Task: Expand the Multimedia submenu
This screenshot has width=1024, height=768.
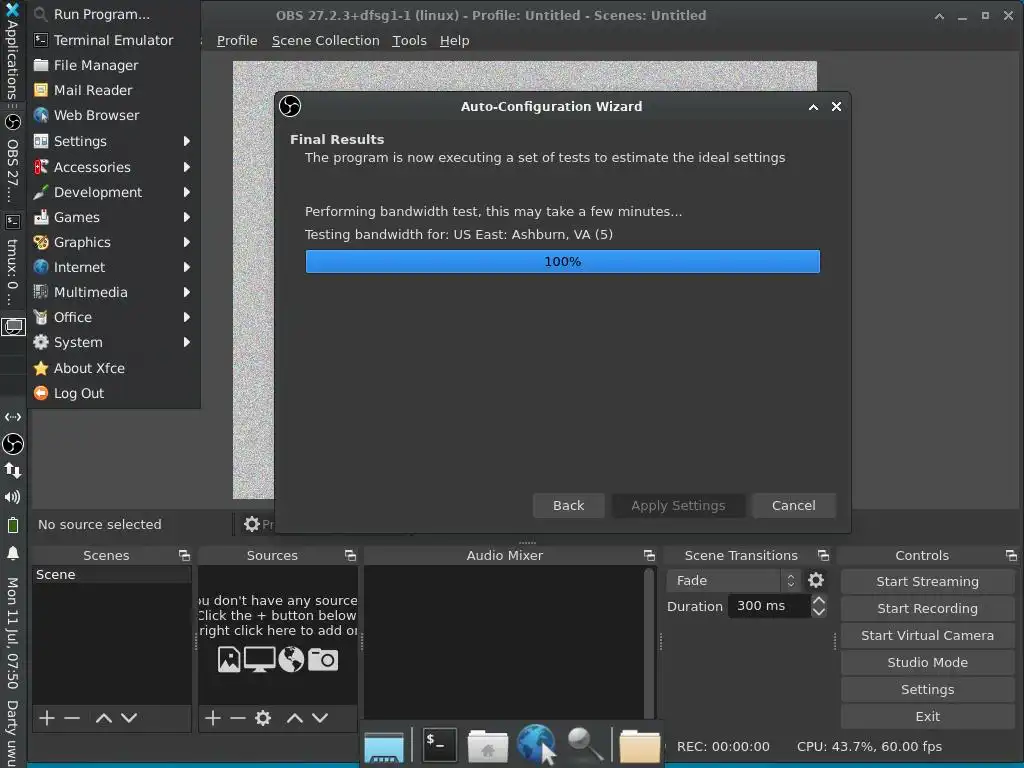Action: [114, 292]
